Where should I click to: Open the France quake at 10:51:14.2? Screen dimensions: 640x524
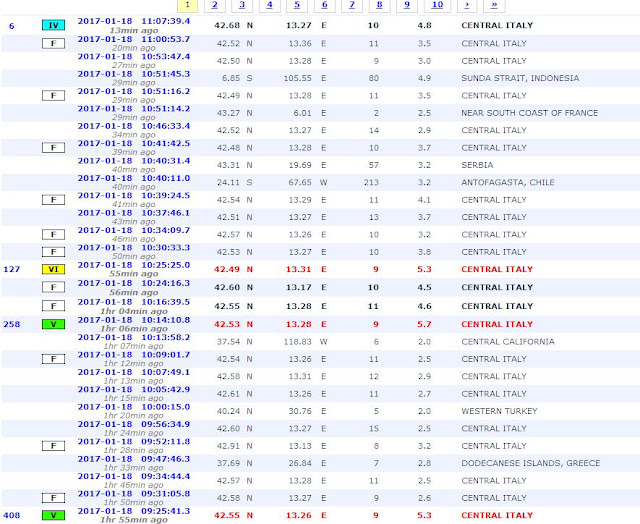[x=134, y=109]
